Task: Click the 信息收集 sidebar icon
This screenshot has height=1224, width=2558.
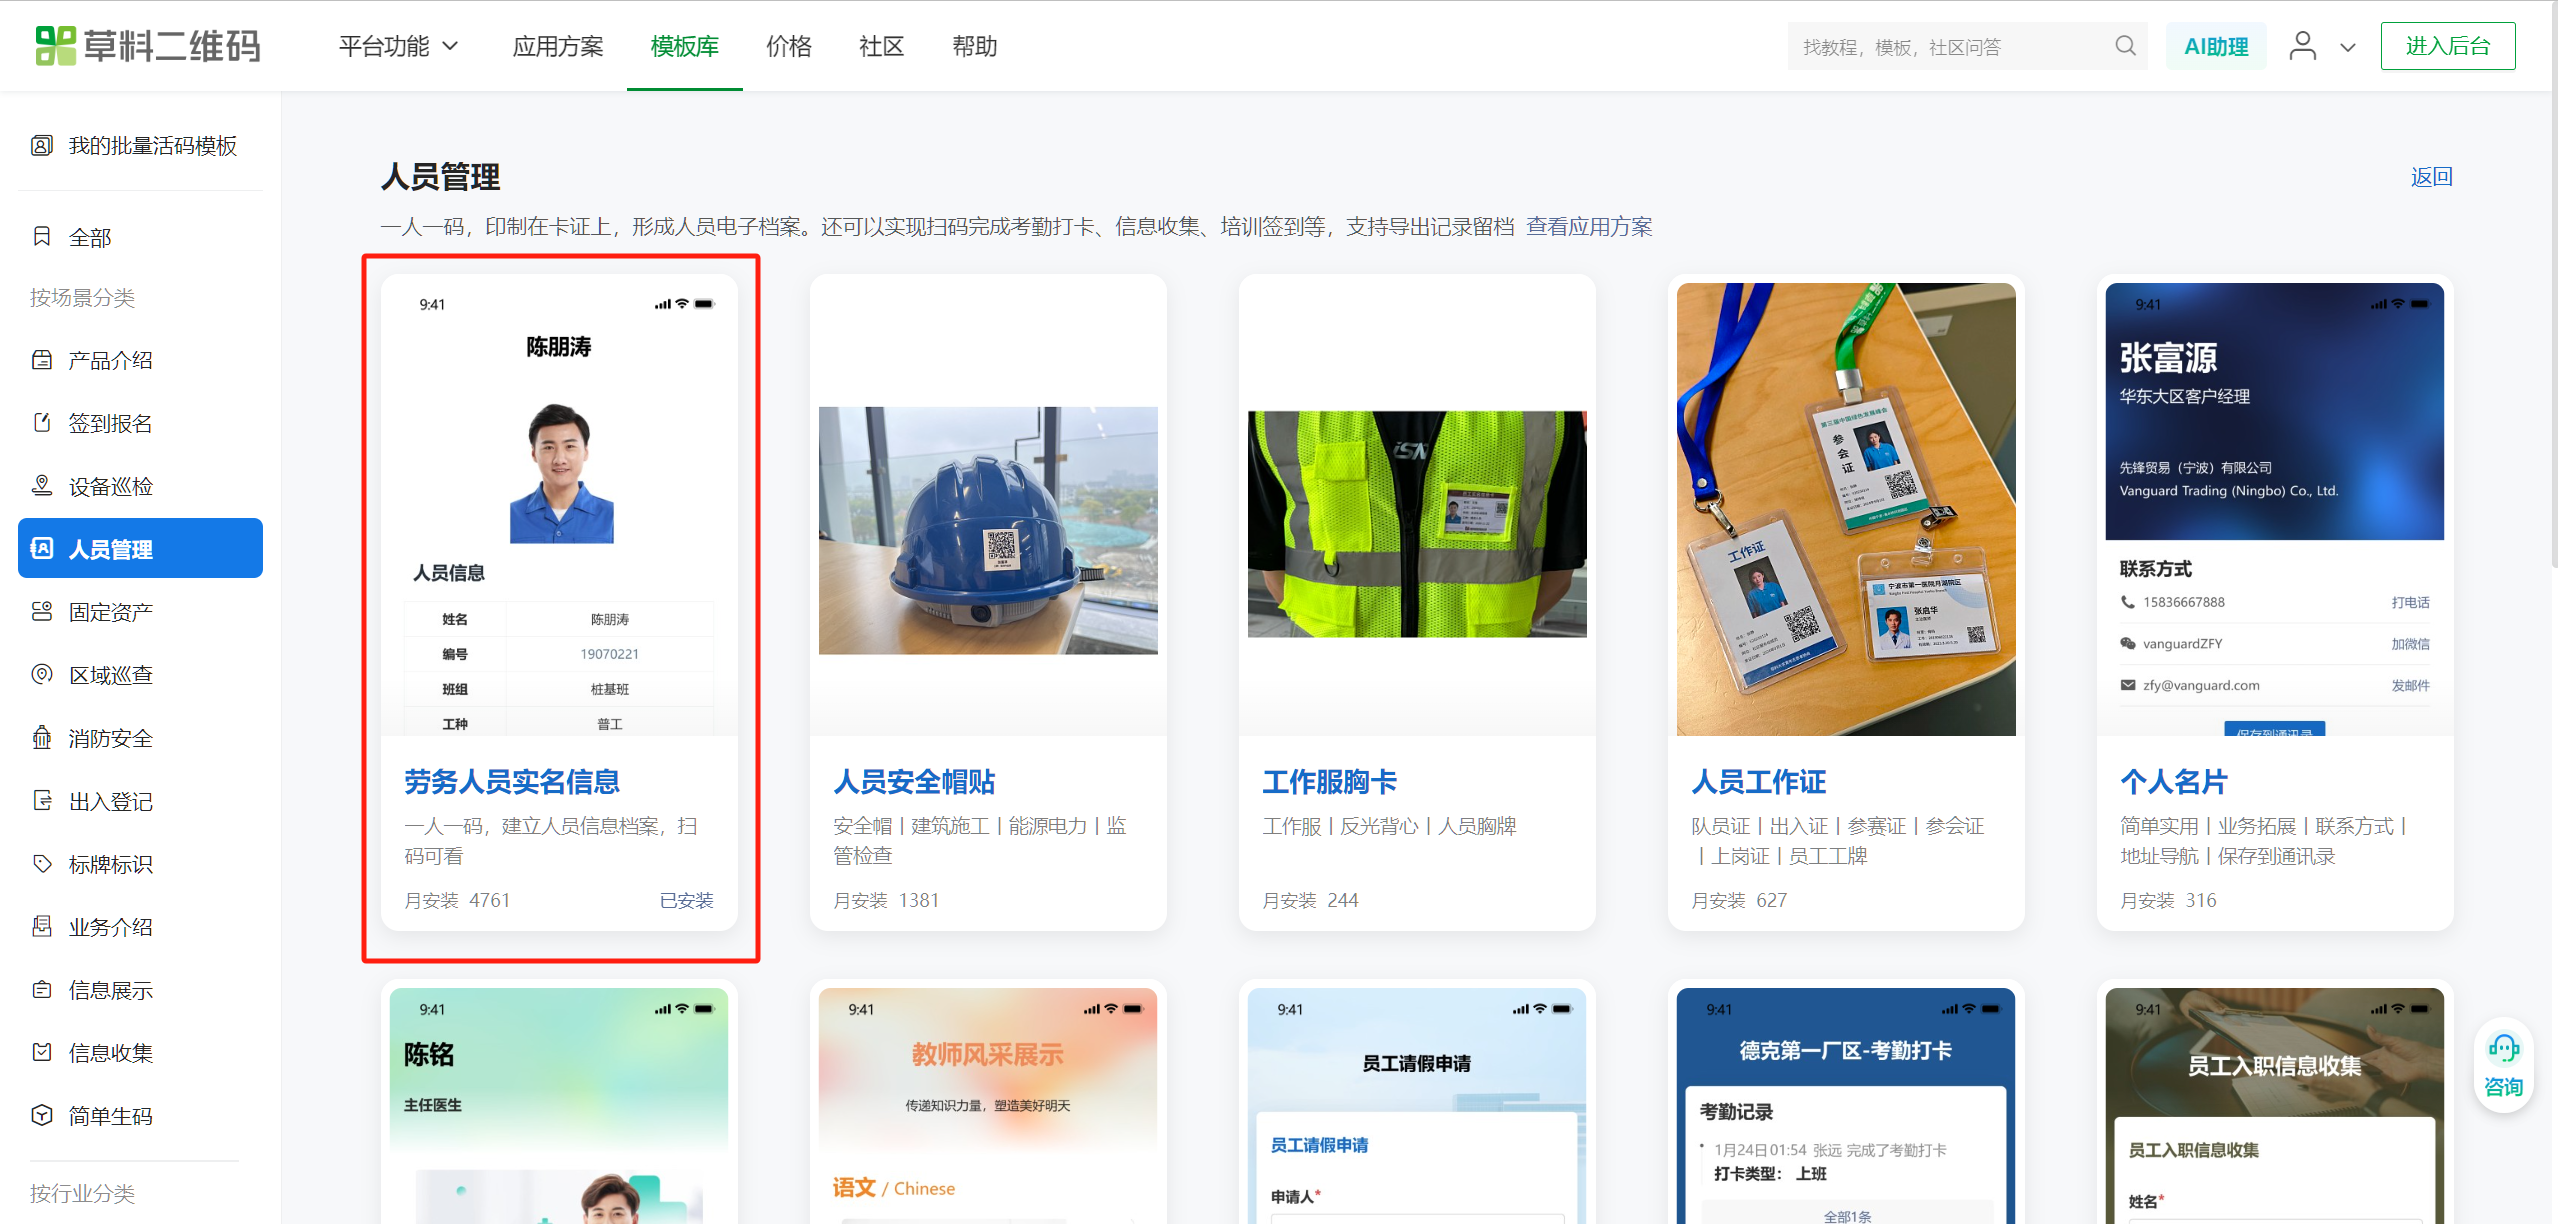Action: click(42, 1053)
